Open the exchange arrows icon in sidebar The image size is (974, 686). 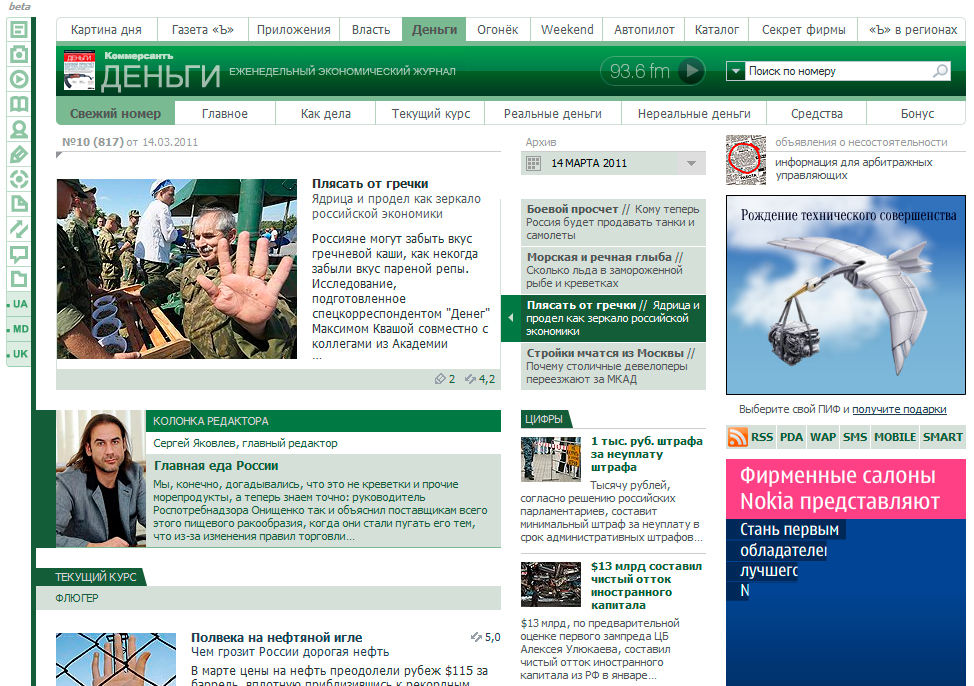click(19, 229)
